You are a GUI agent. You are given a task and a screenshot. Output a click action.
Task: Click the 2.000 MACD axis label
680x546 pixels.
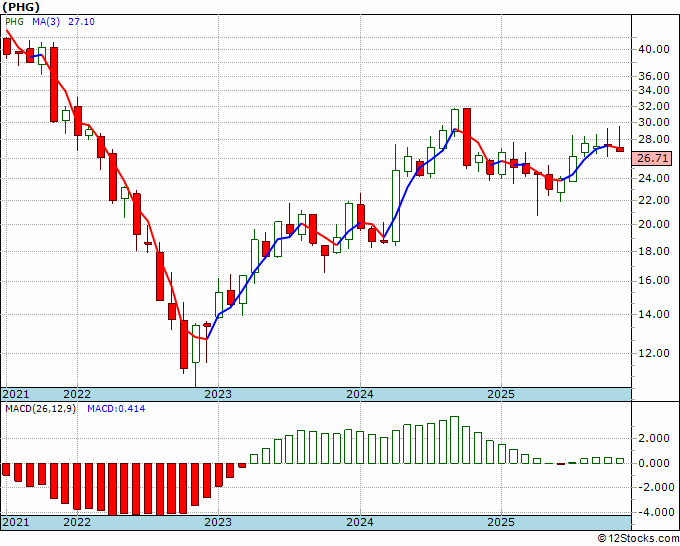click(656, 438)
